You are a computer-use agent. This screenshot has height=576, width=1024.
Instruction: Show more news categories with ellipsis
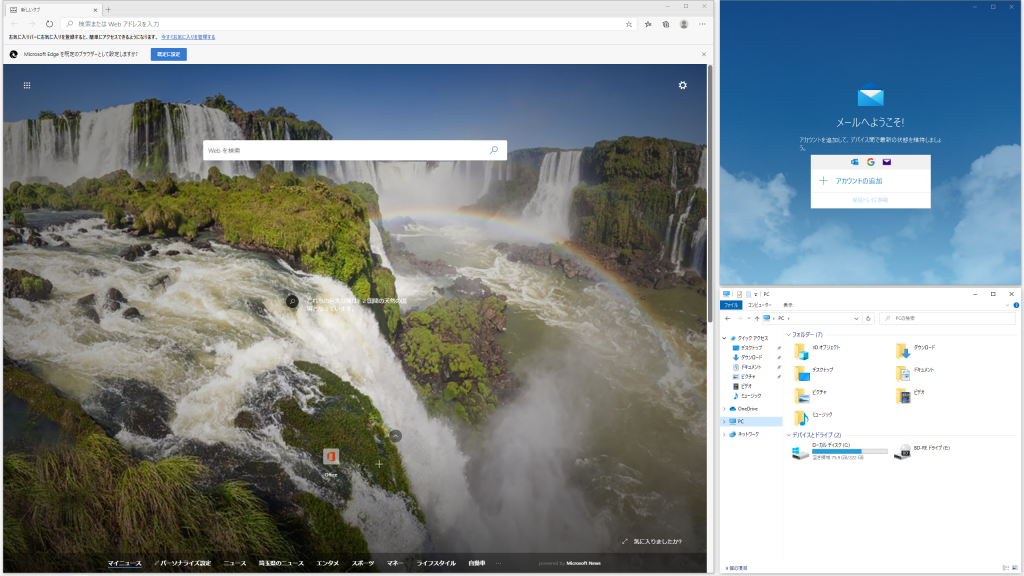point(499,563)
